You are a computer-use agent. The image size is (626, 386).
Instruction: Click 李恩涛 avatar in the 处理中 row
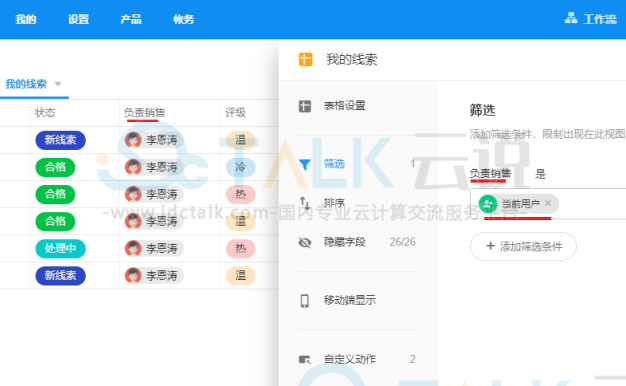[x=133, y=249]
